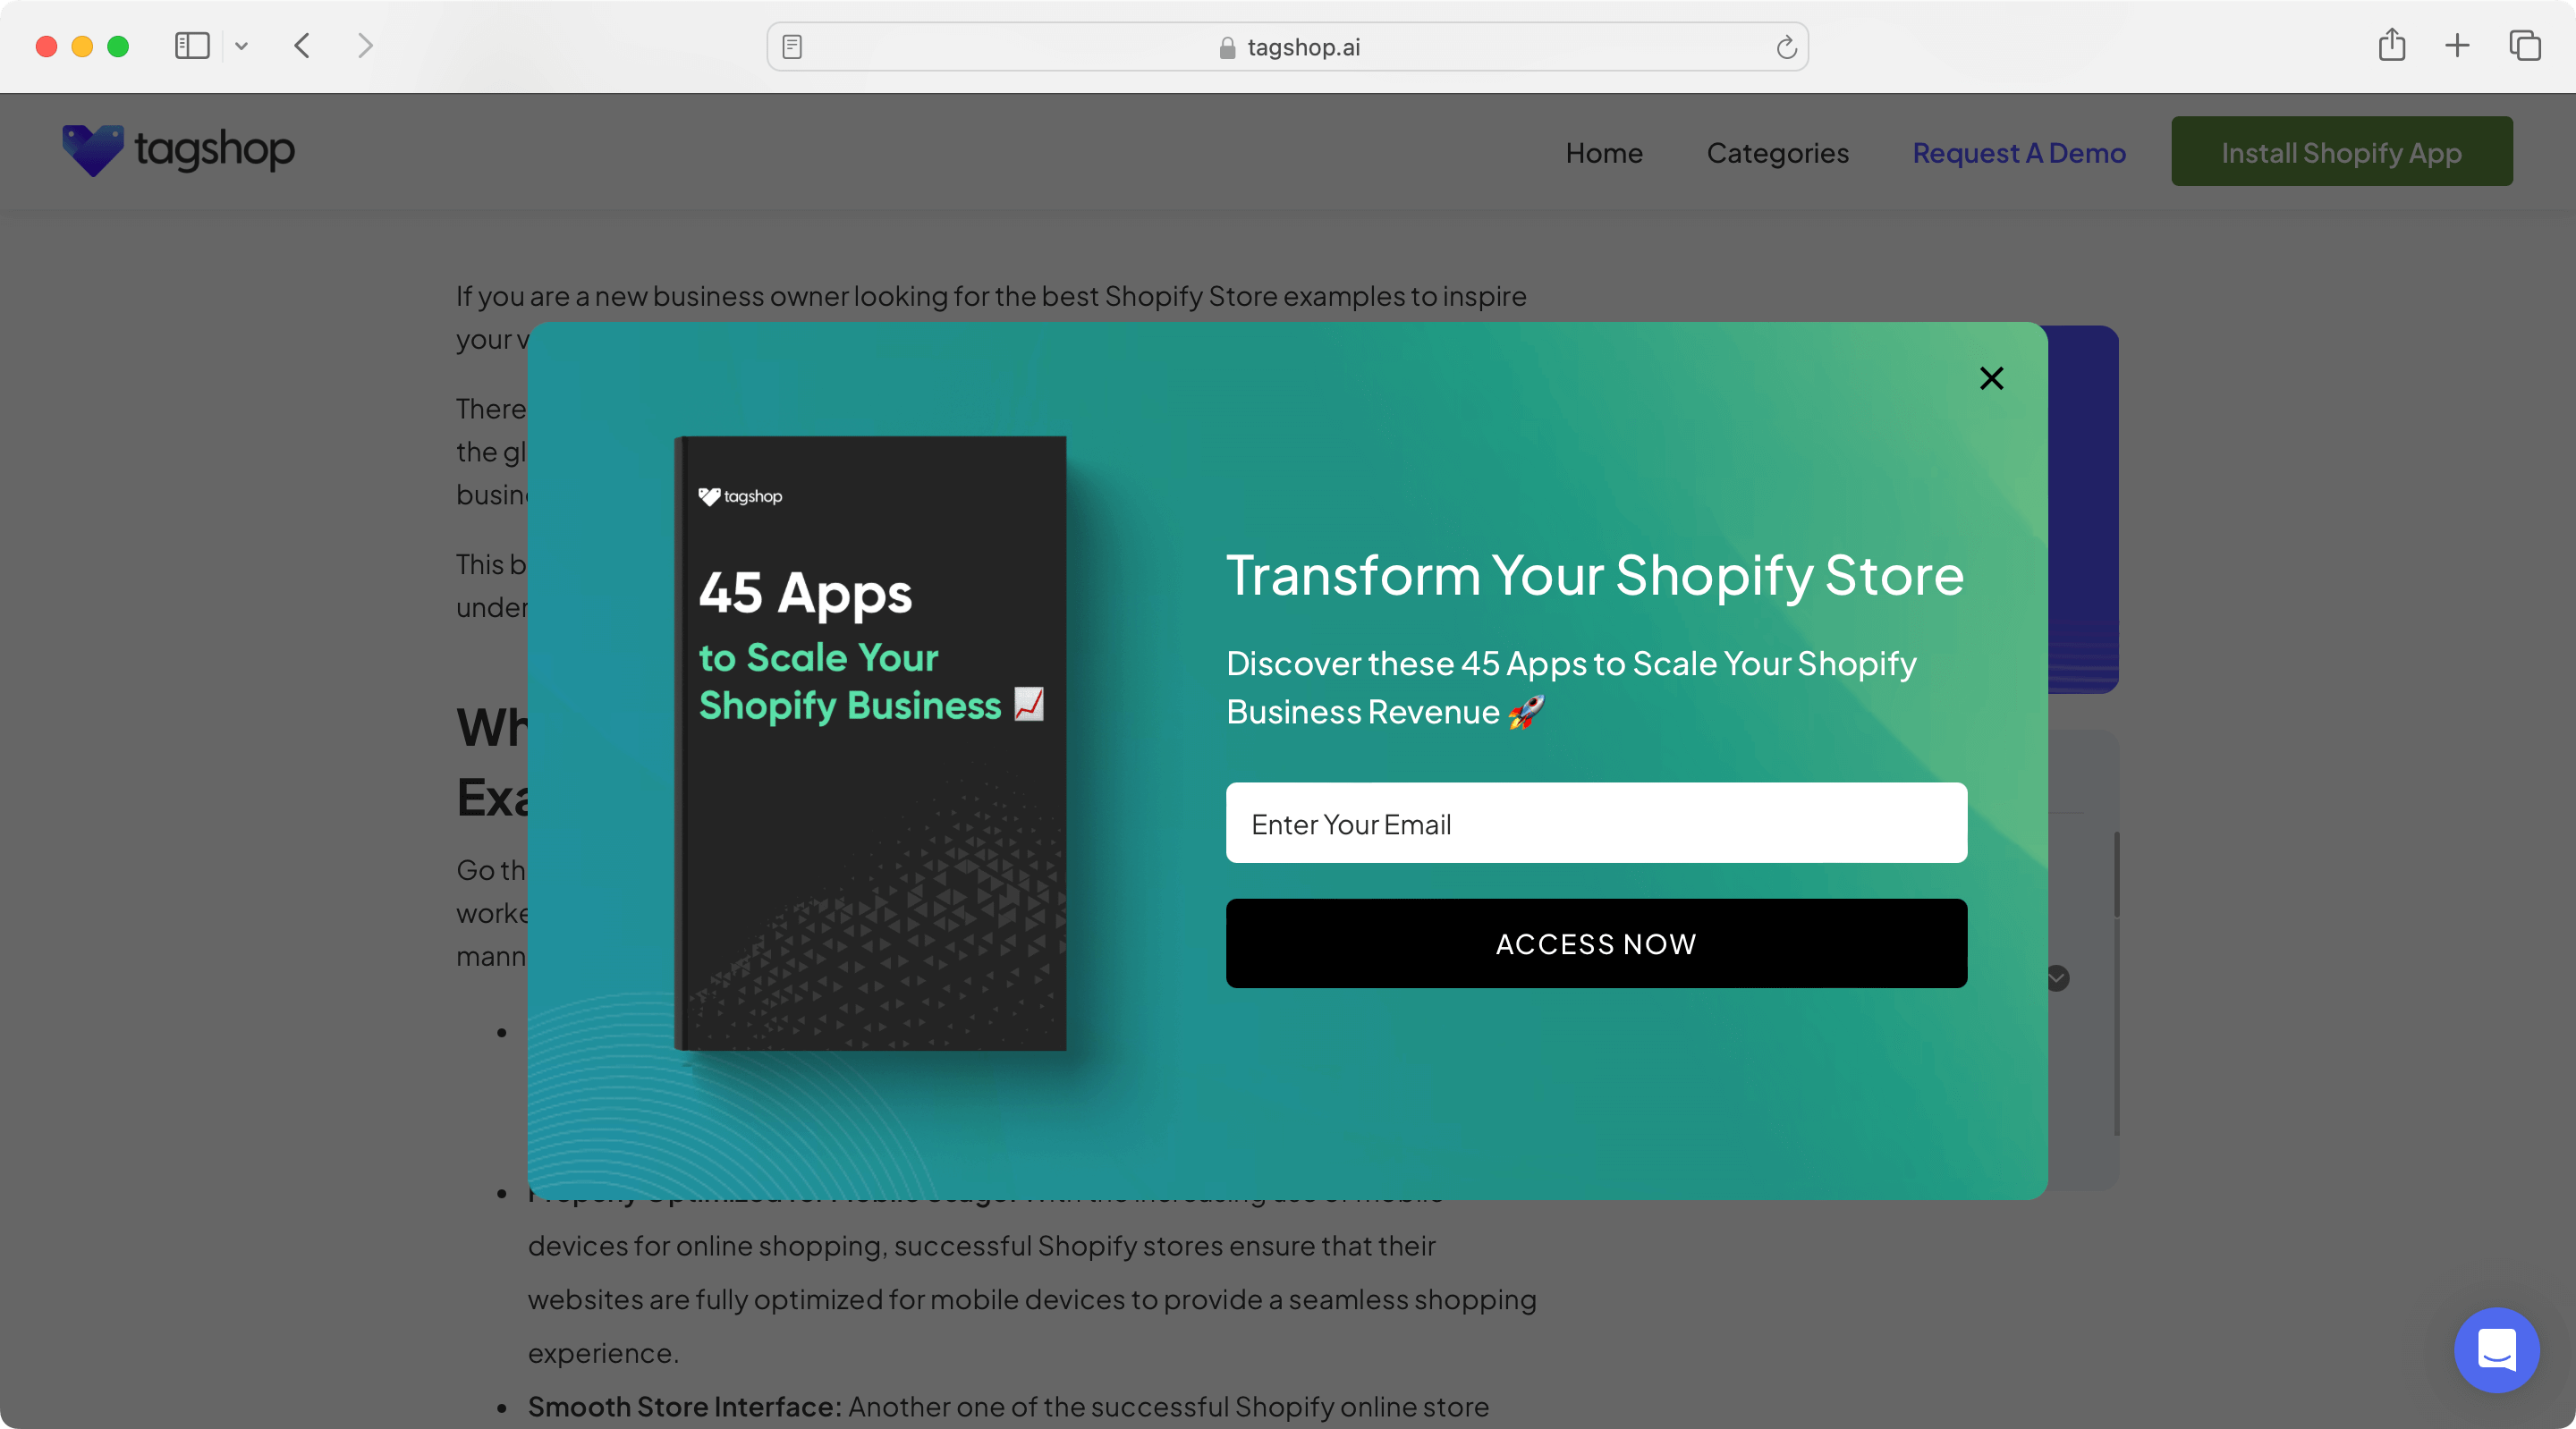The height and width of the screenshot is (1429, 2576).
Task: Open the Home nav item
Action: [1604, 153]
